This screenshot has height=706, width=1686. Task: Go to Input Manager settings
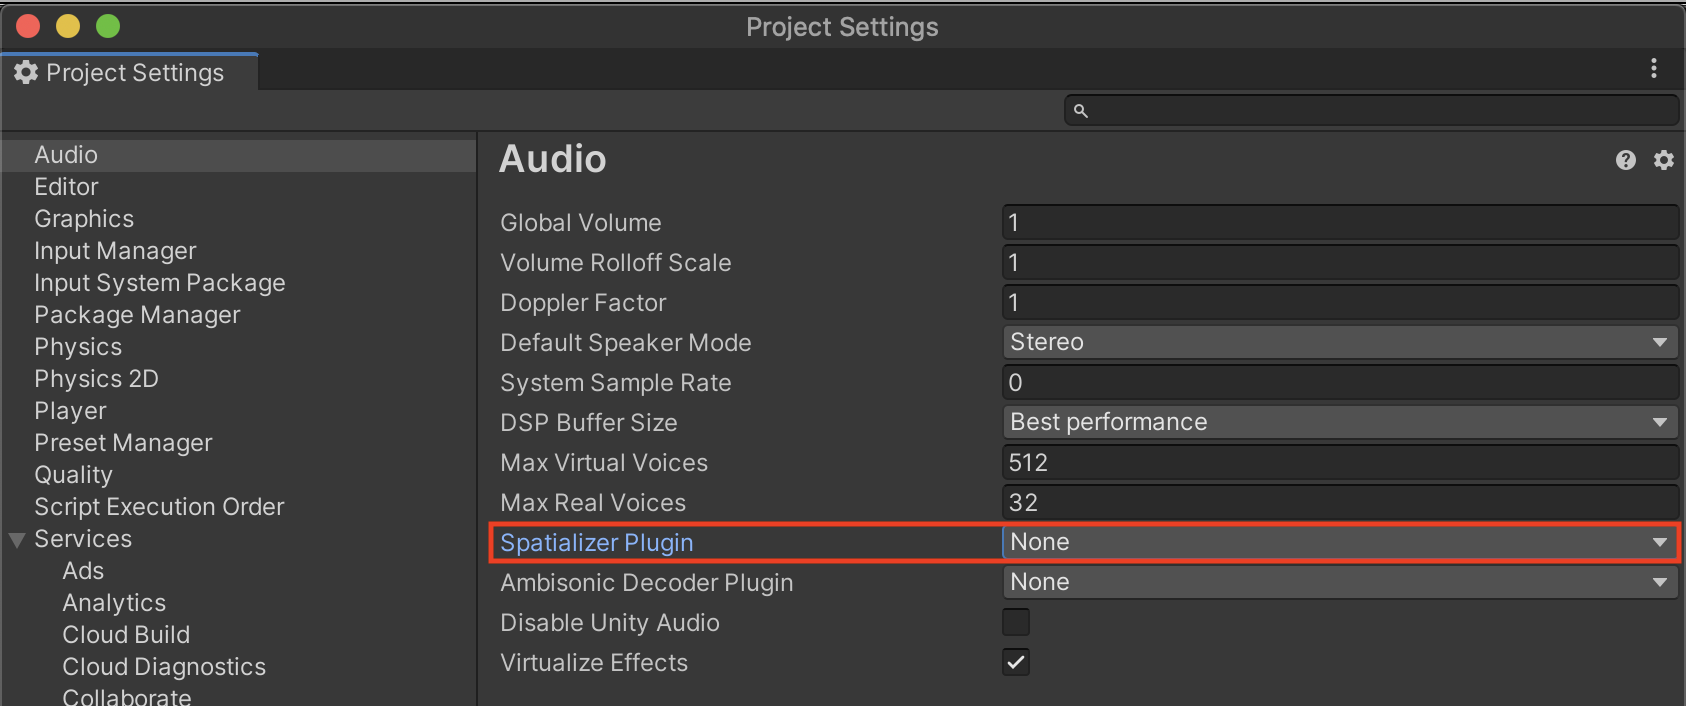point(115,251)
